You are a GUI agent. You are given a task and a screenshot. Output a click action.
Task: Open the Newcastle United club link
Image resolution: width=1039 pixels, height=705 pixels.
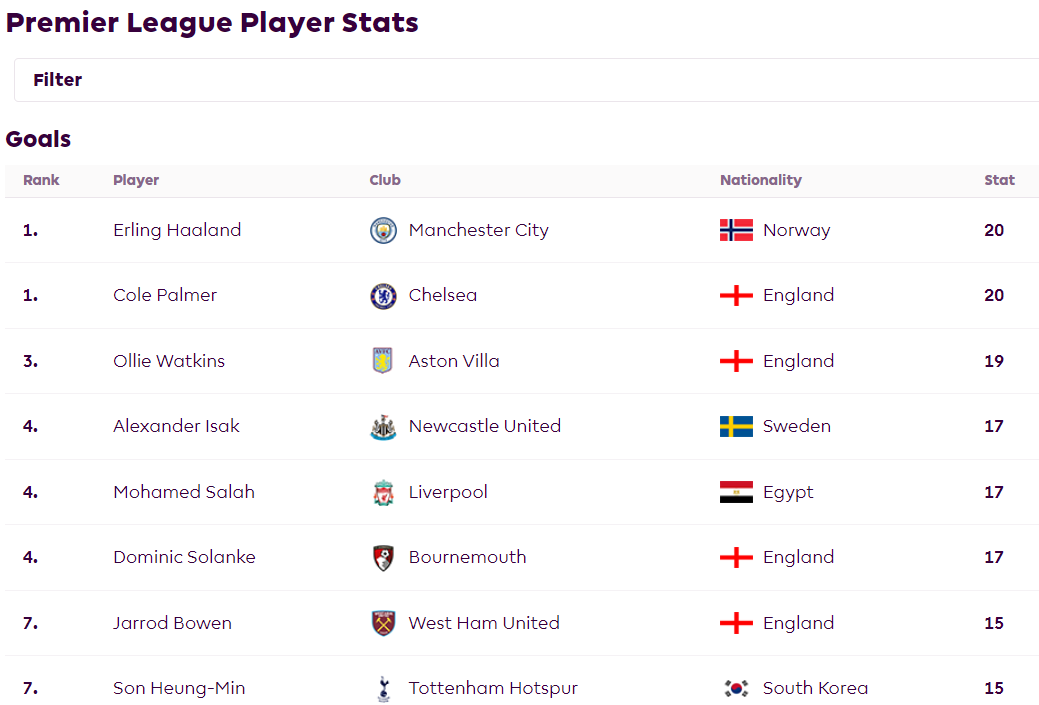tap(484, 426)
